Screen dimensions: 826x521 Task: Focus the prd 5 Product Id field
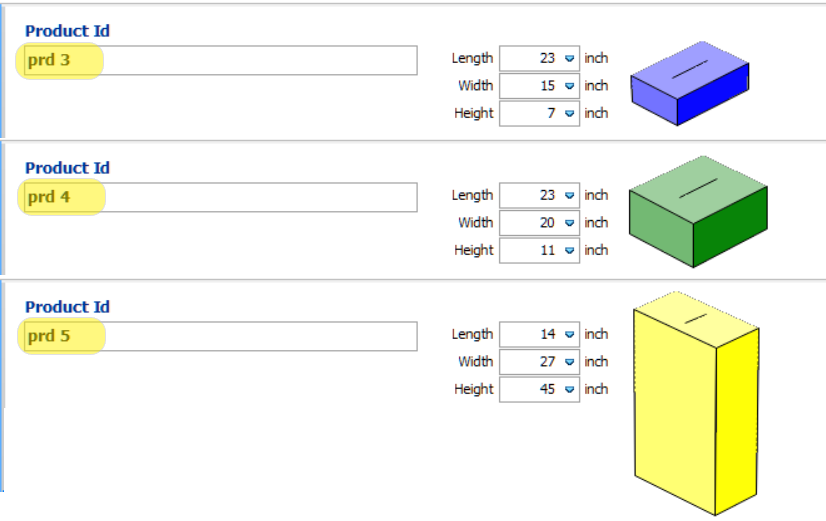coord(221,336)
